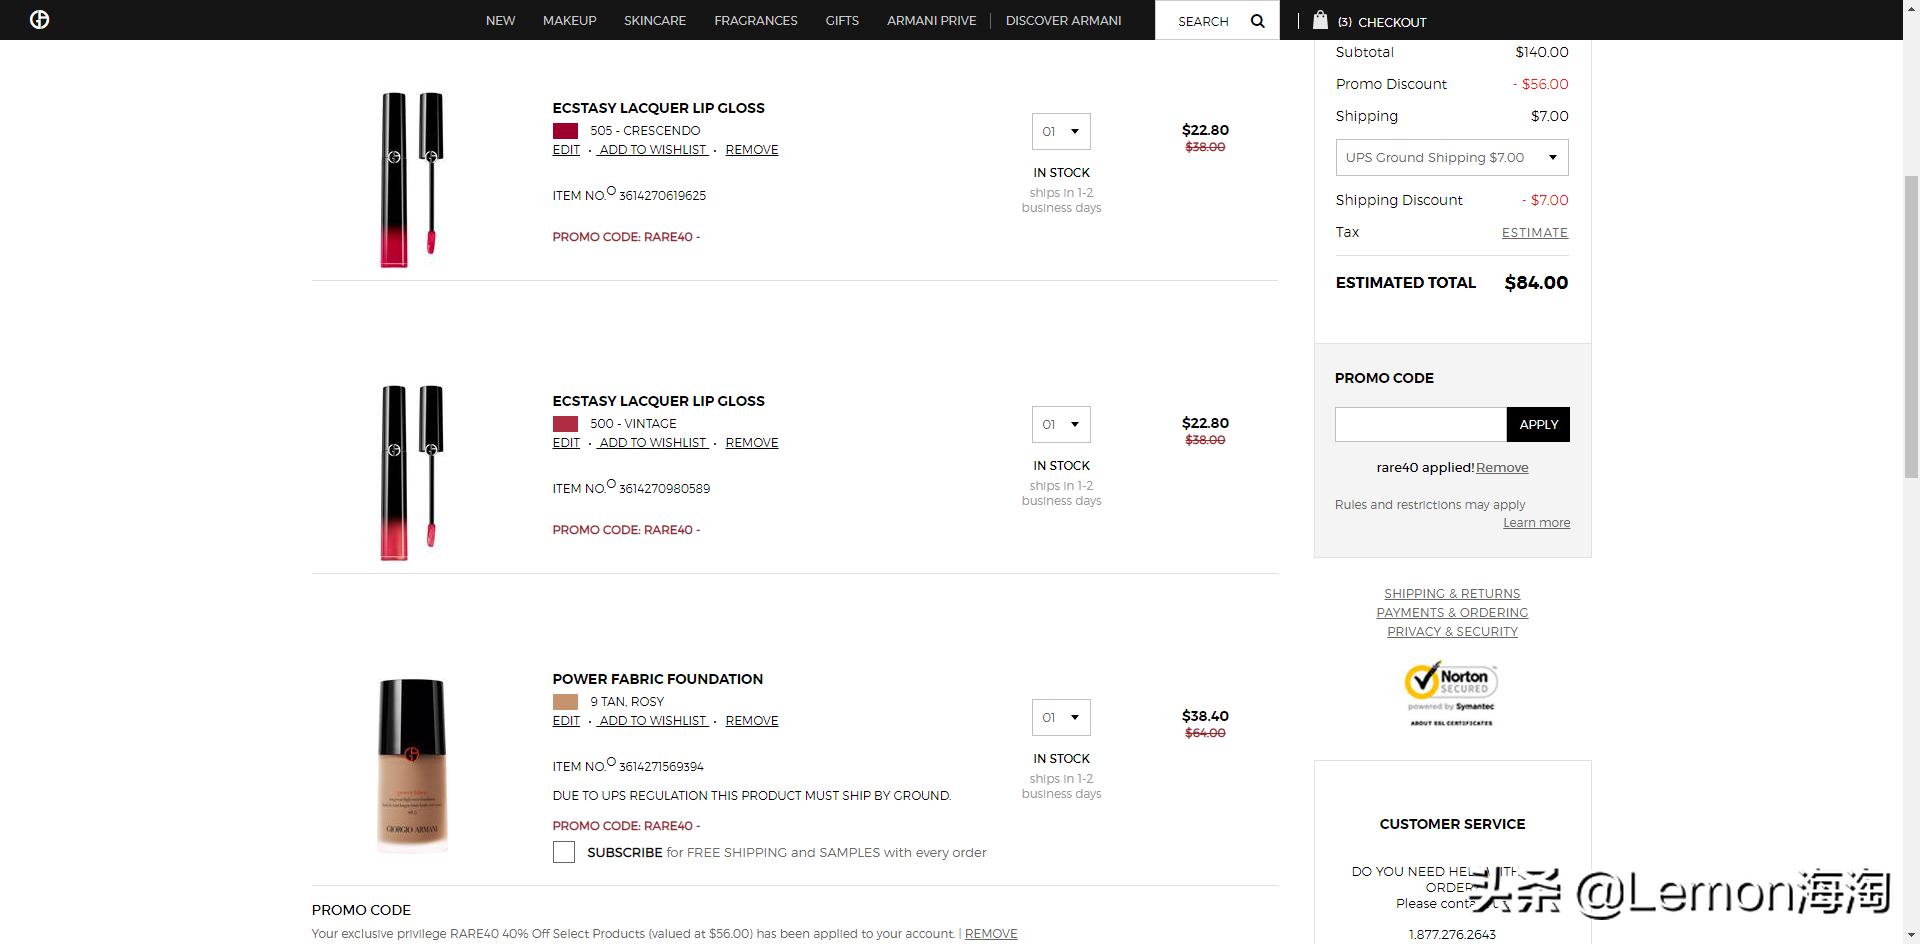Open SHIPPING & RETURNS link
This screenshot has height=944, width=1920.
coord(1452,594)
